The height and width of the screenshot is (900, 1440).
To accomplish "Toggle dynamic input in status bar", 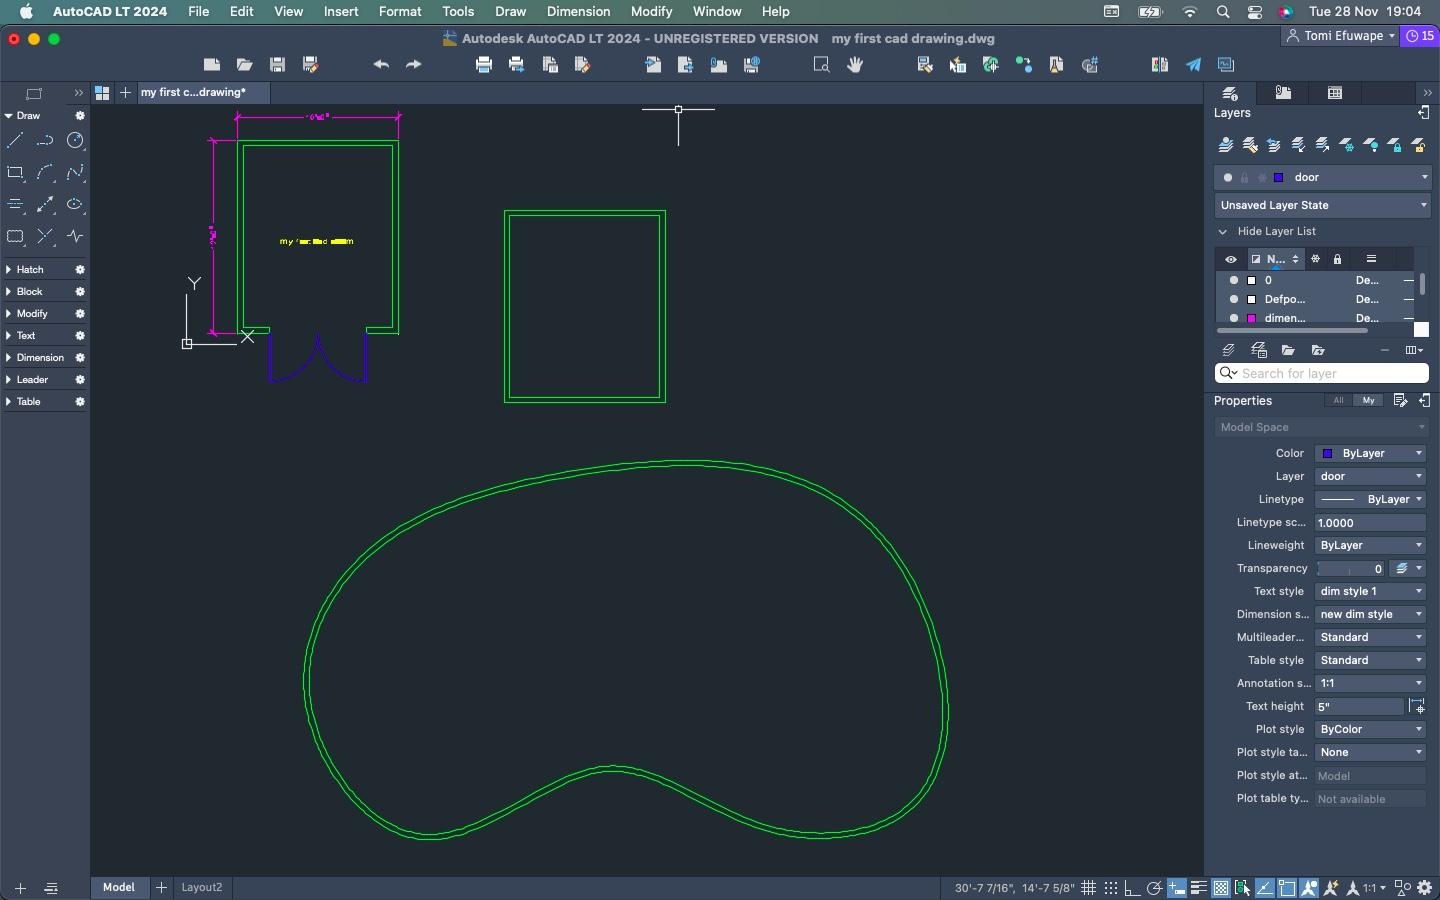I will click(1177, 888).
